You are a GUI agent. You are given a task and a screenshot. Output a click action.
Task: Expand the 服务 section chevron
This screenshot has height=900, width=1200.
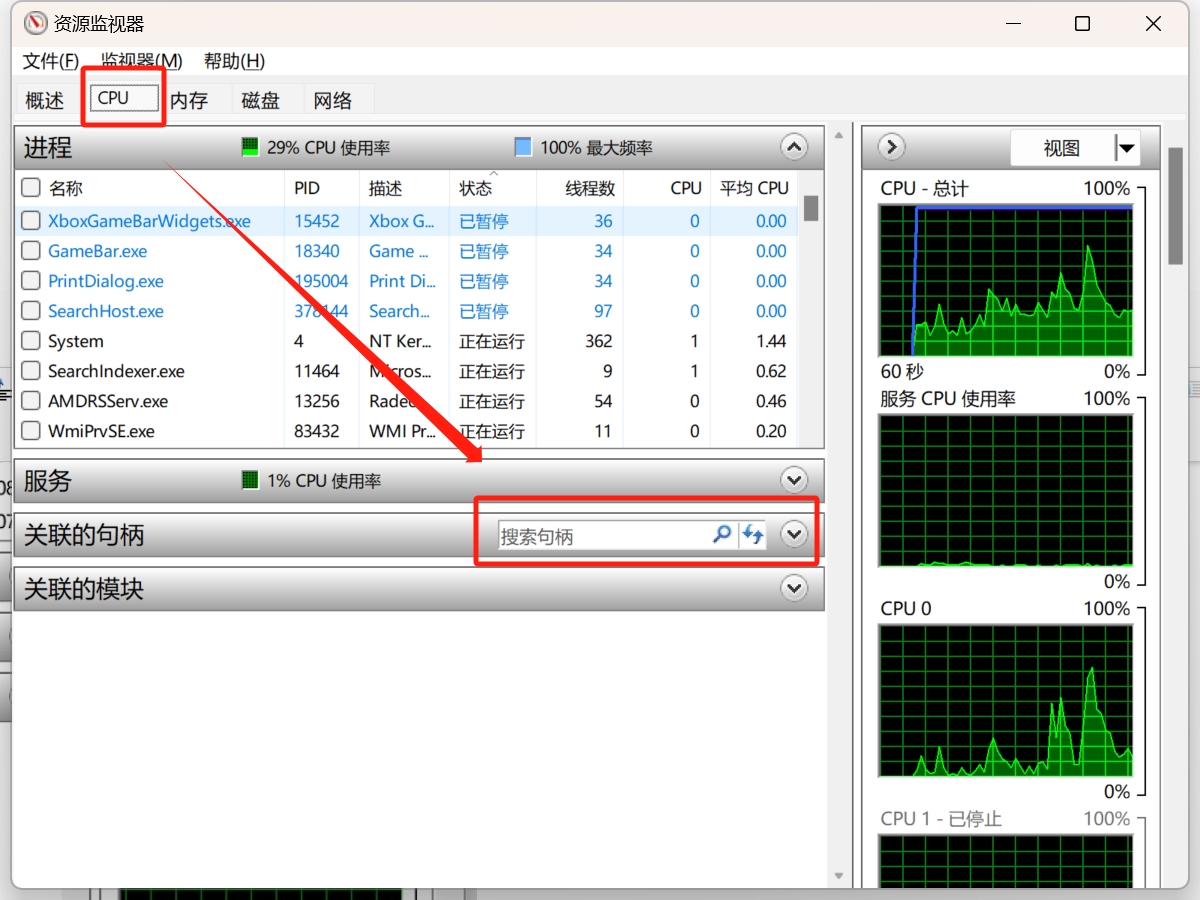(x=794, y=481)
